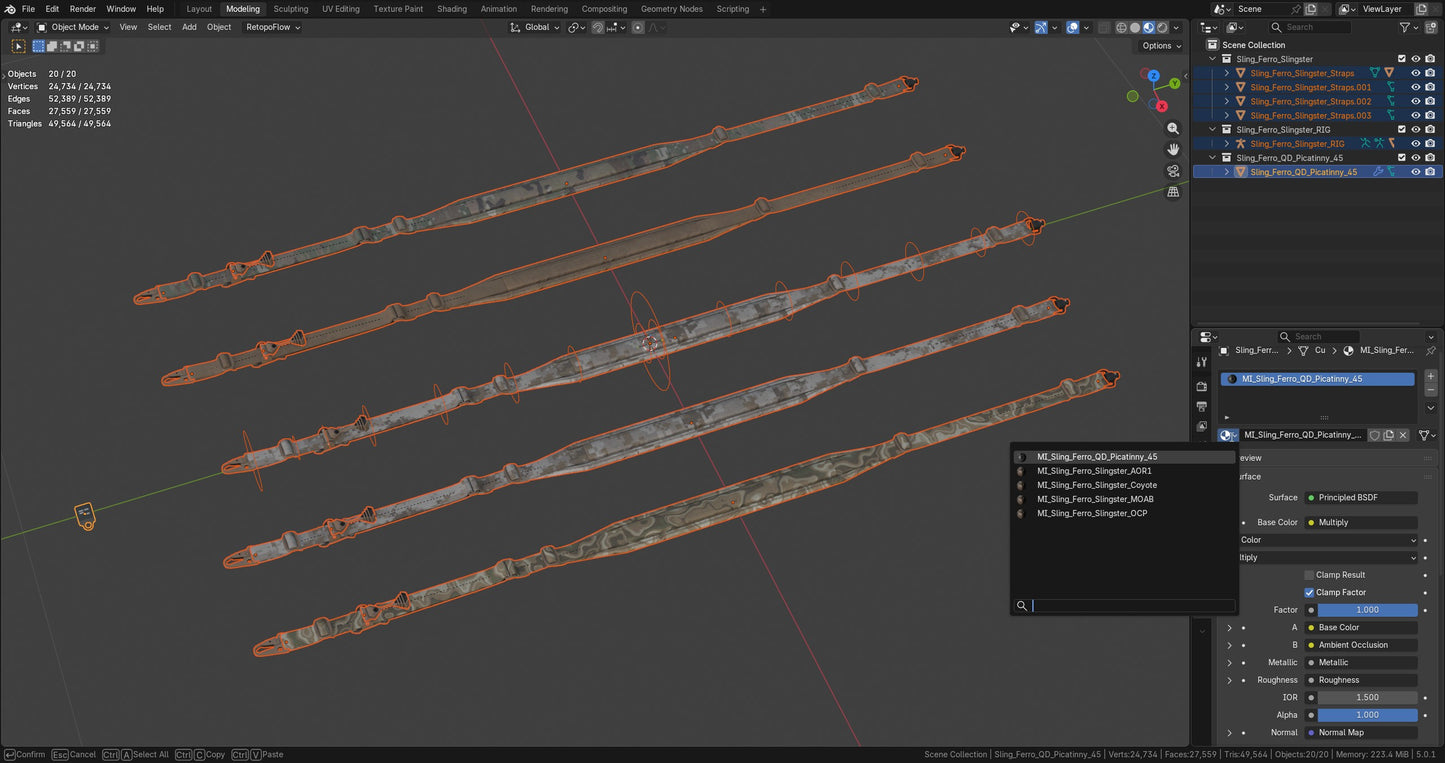
Task: Hide Sling_Ferro_Slingster_Straps.002 with its eye icon
Action: (1415, 101)
